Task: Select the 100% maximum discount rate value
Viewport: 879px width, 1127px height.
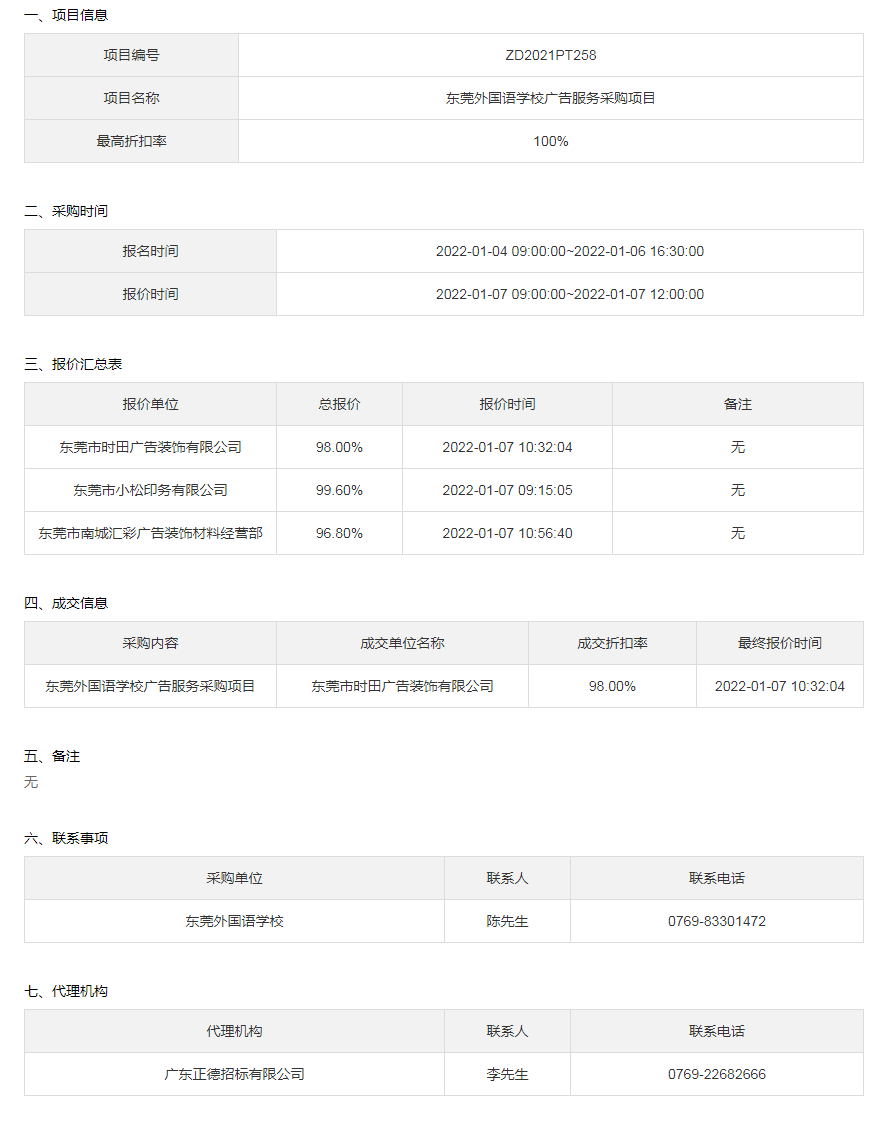Action: (551, 142)
